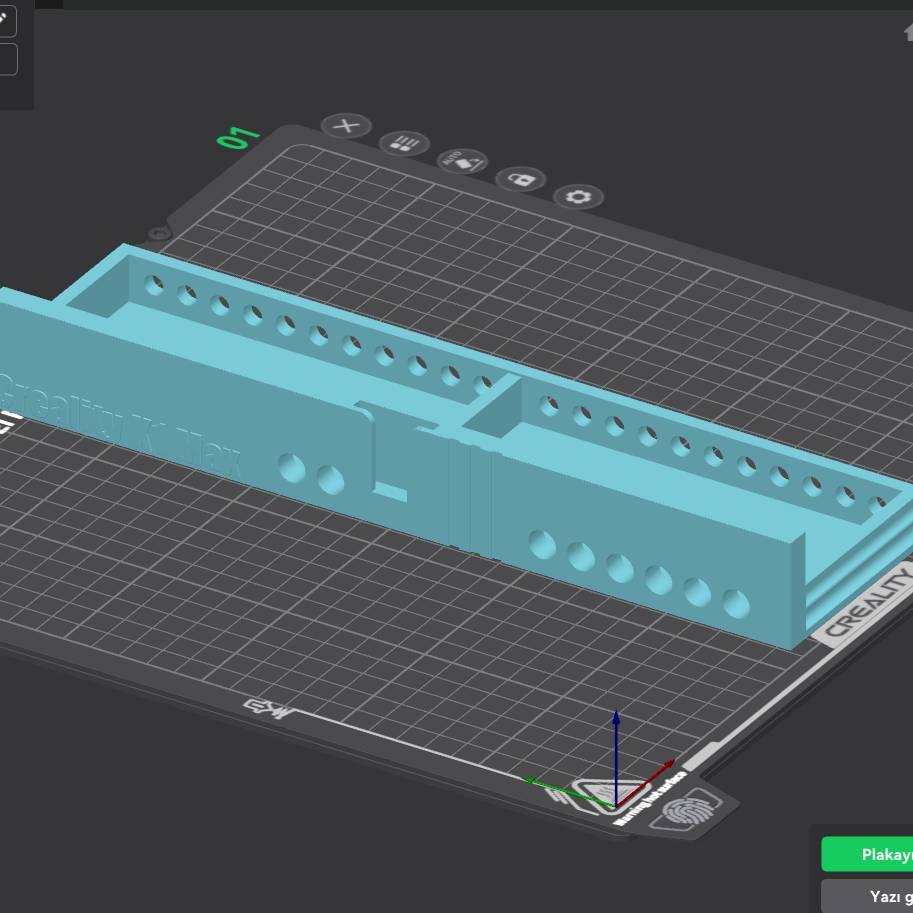Toggle the plate lock icon
The width and height of the screenshot is (913, 913).
point(520,179)
